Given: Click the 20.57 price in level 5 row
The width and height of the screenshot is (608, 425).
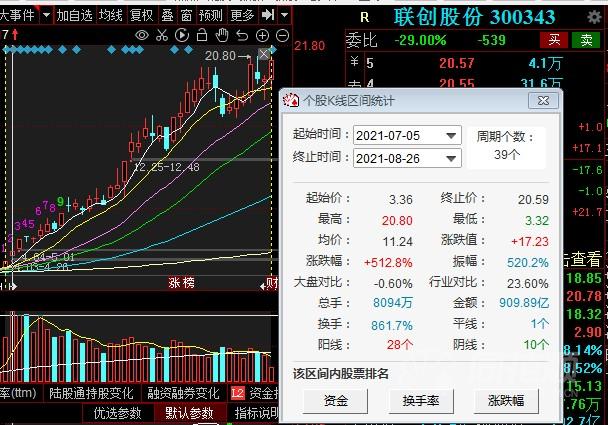Looking at the screenshot, I should click(x=456, y=63).
